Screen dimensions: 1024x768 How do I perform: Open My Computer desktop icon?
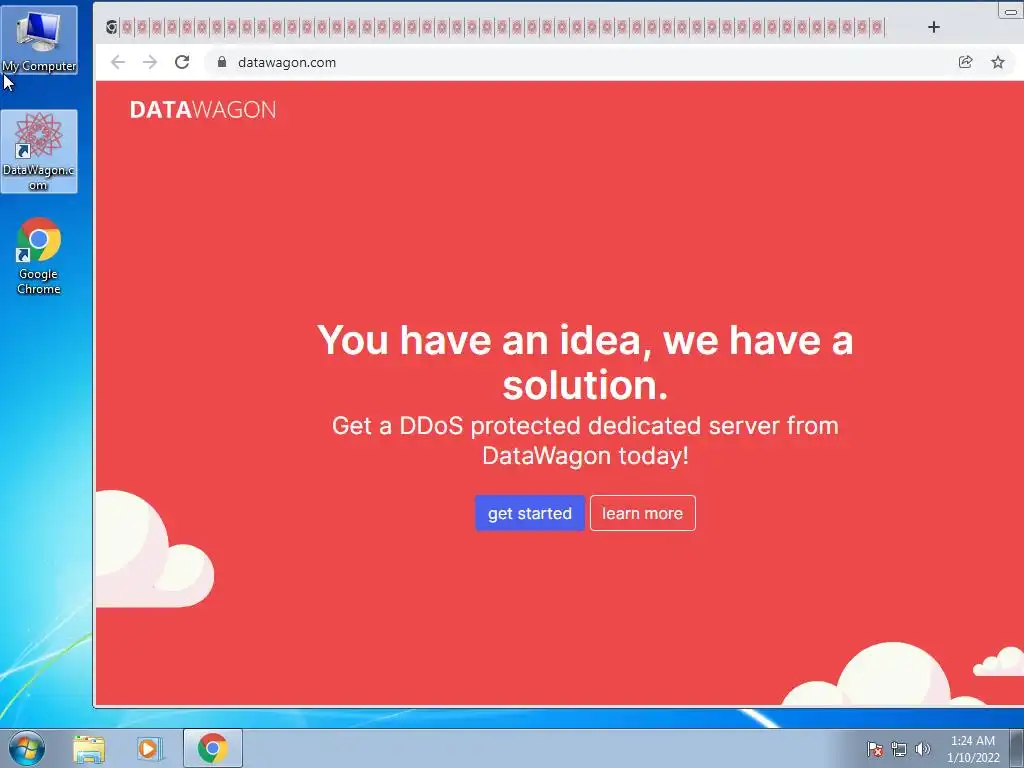point(39,40)
